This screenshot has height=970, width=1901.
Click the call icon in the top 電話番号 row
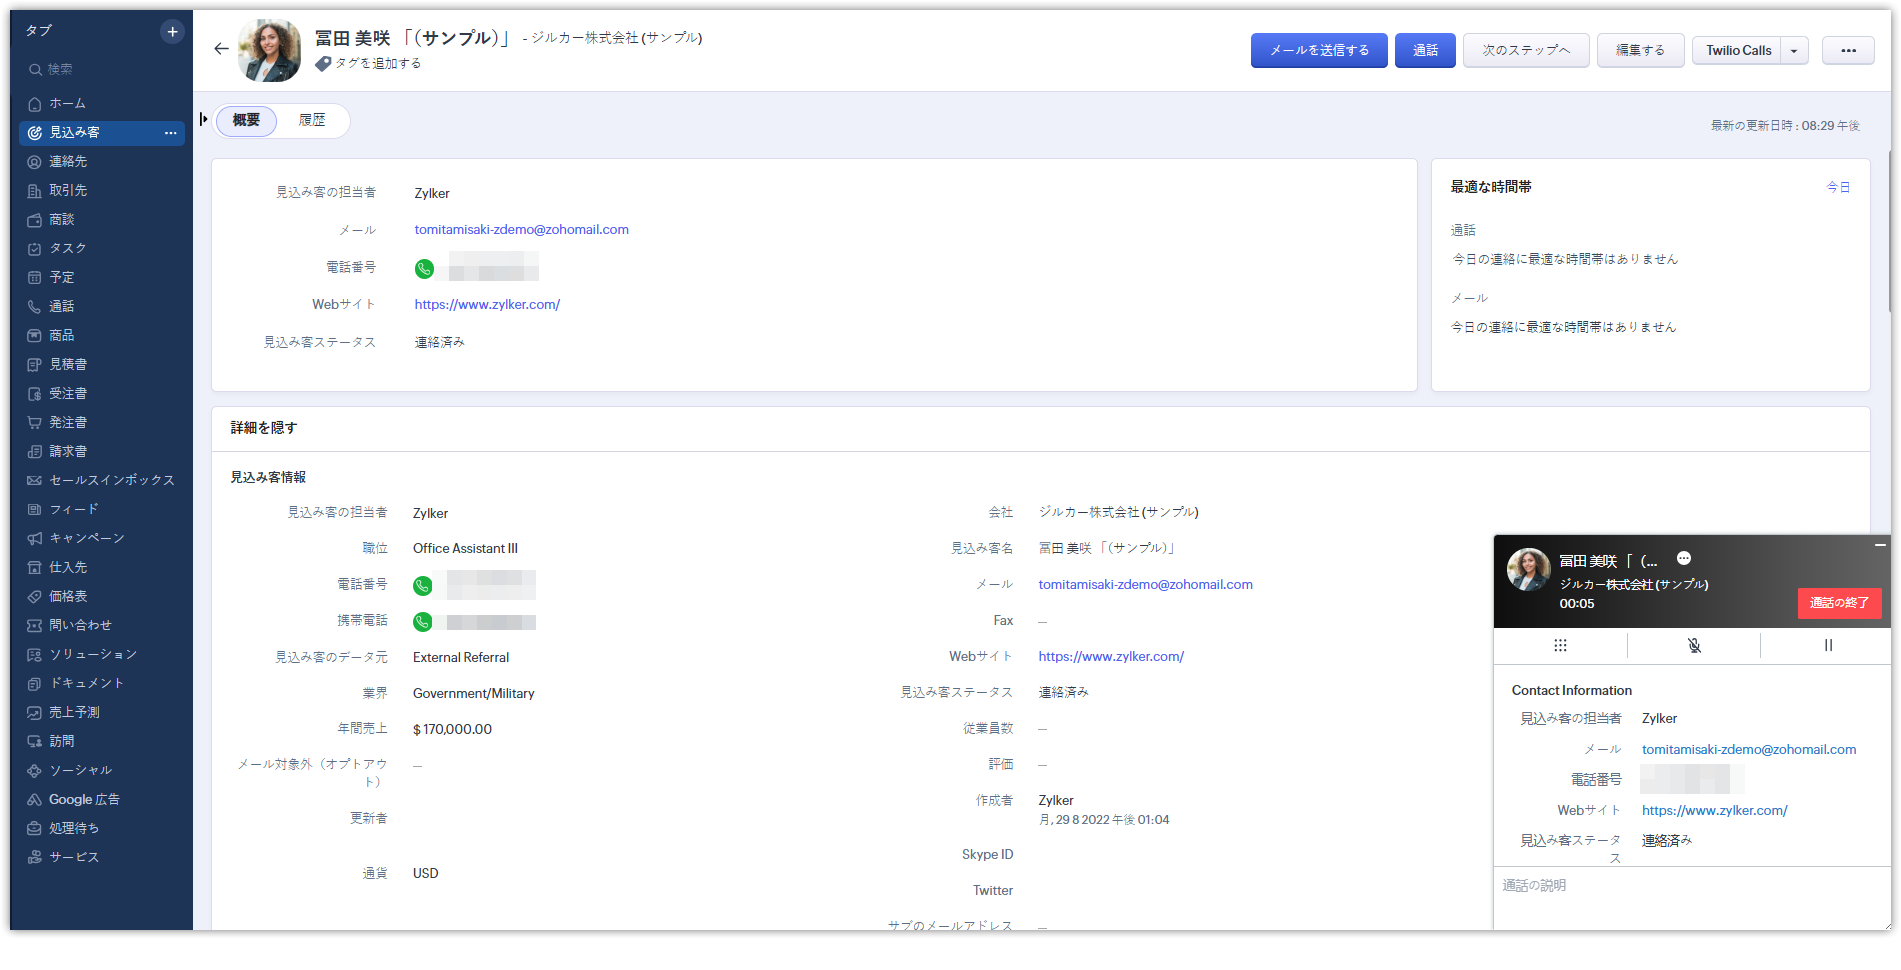click(x=424, y=268)
